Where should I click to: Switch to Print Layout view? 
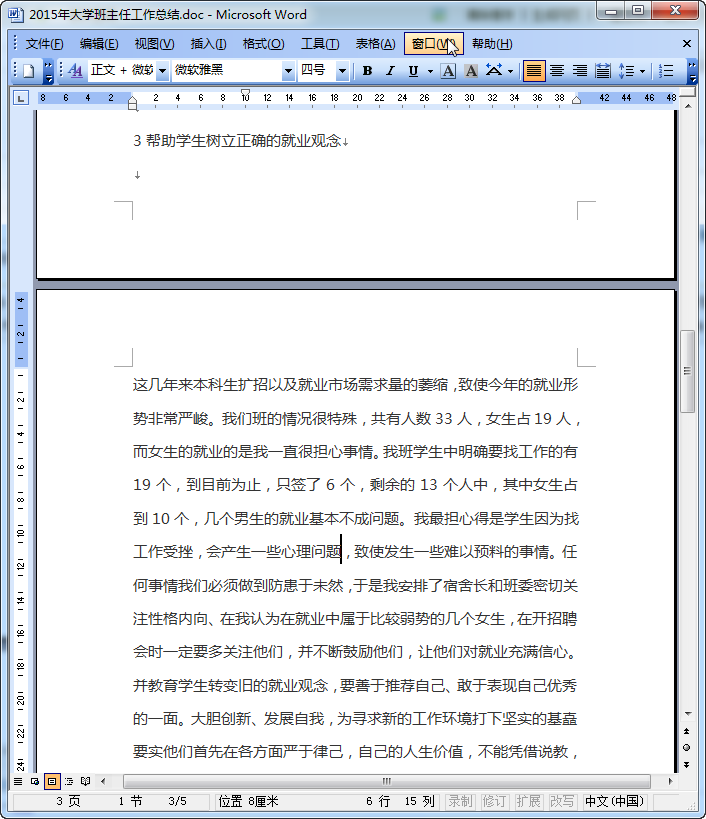tap(52, 782)
